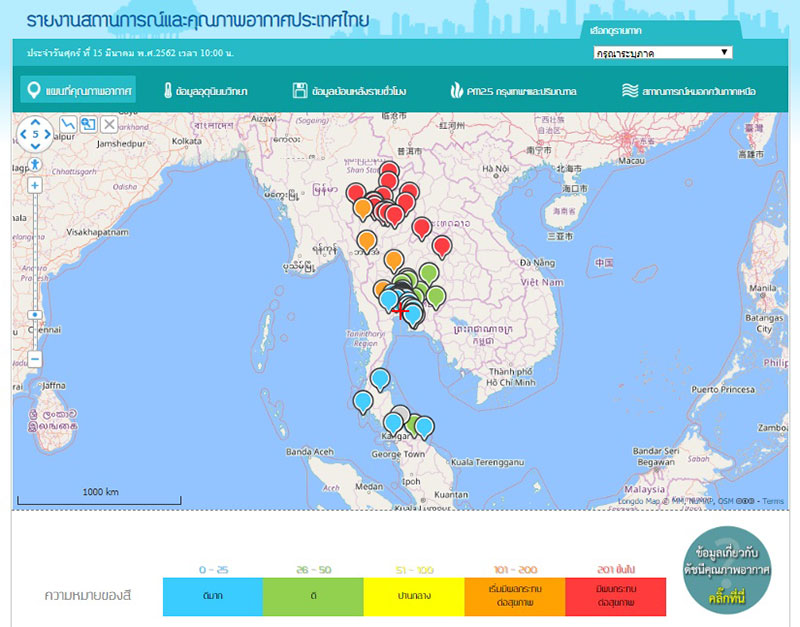Image resolution: width=800 pixels, height=627 pixels.
Task: Open the northern haze situation tab
Action: point(689,91)
